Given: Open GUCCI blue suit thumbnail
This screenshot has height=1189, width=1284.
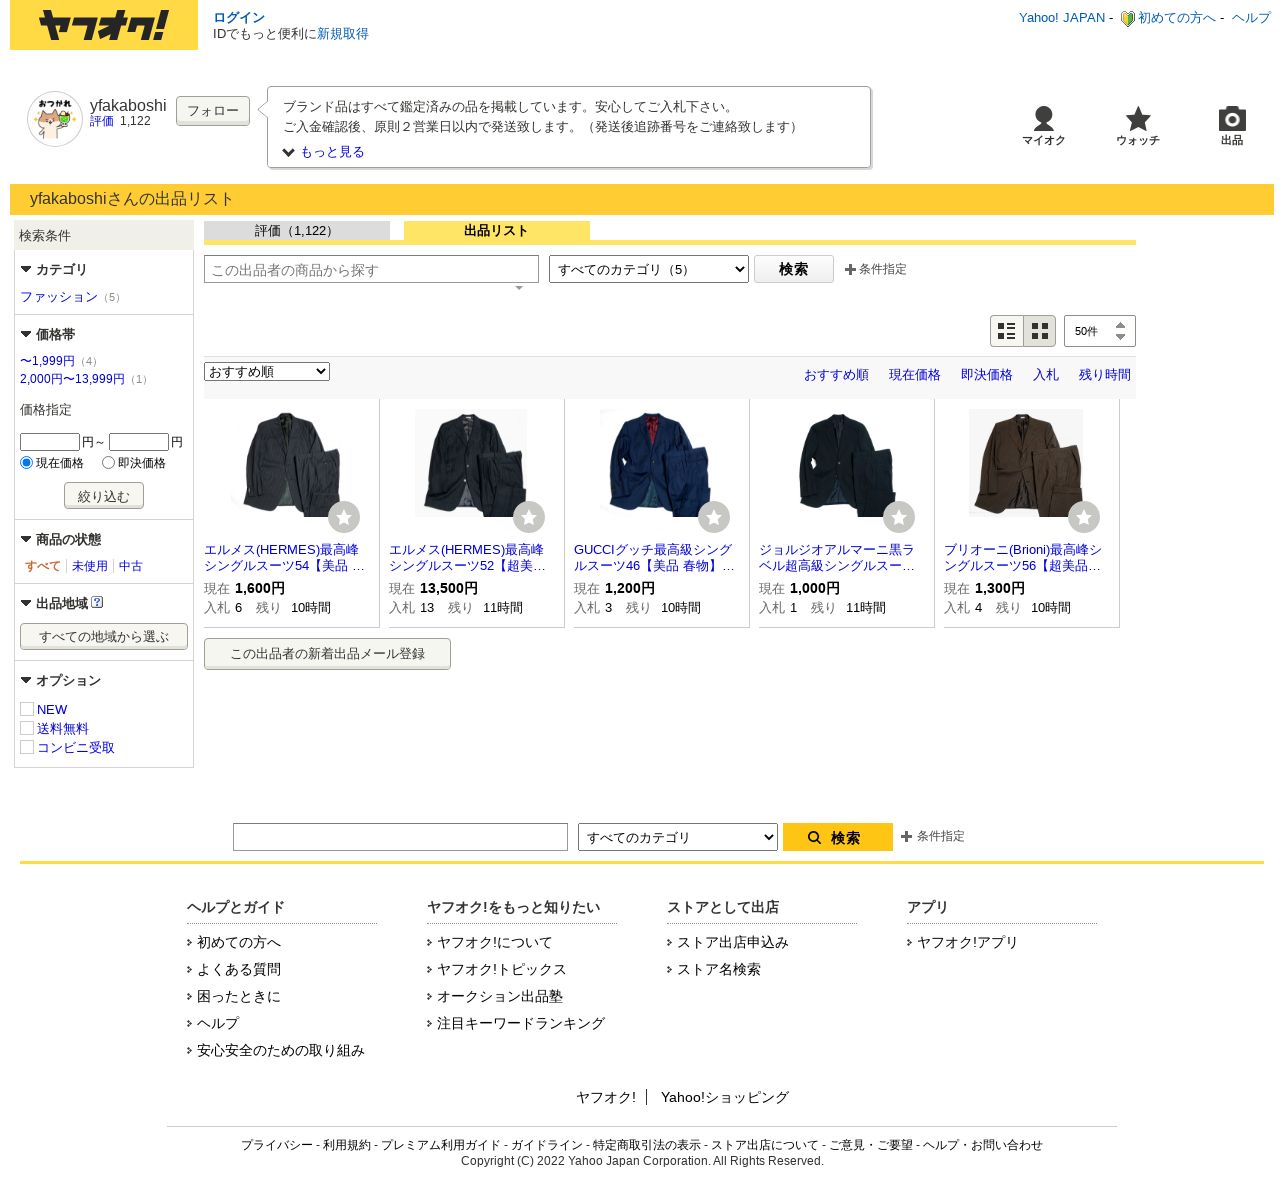Looking at the screenshot, I should tap(656, 463).
